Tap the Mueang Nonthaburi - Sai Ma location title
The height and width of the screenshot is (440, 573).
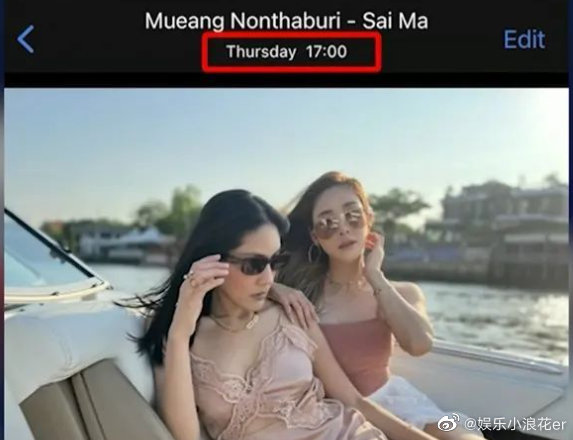click(x=286, y=20)
